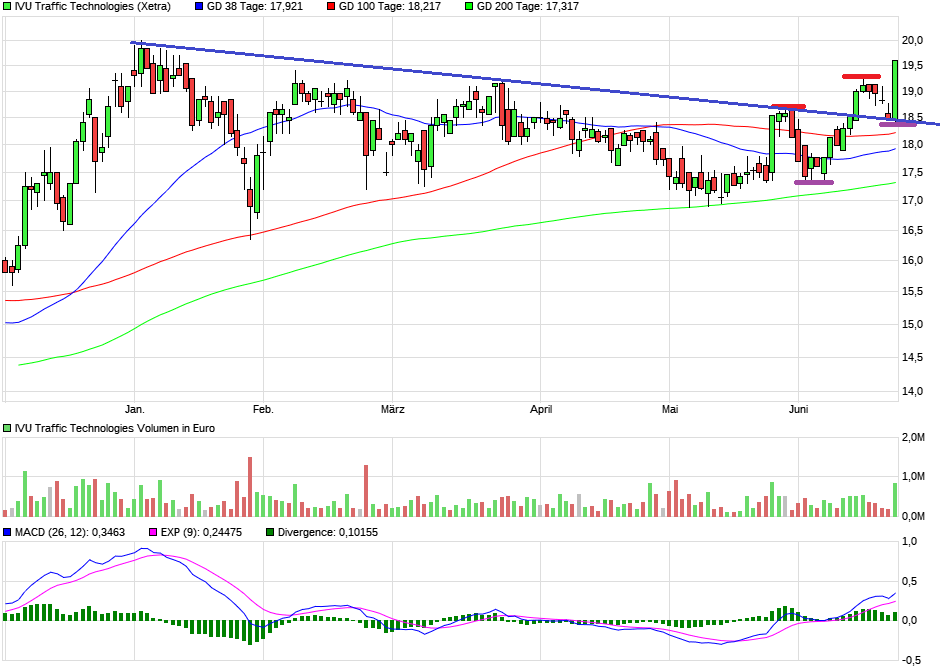Click the 'März' month axis label

[393, 409]
